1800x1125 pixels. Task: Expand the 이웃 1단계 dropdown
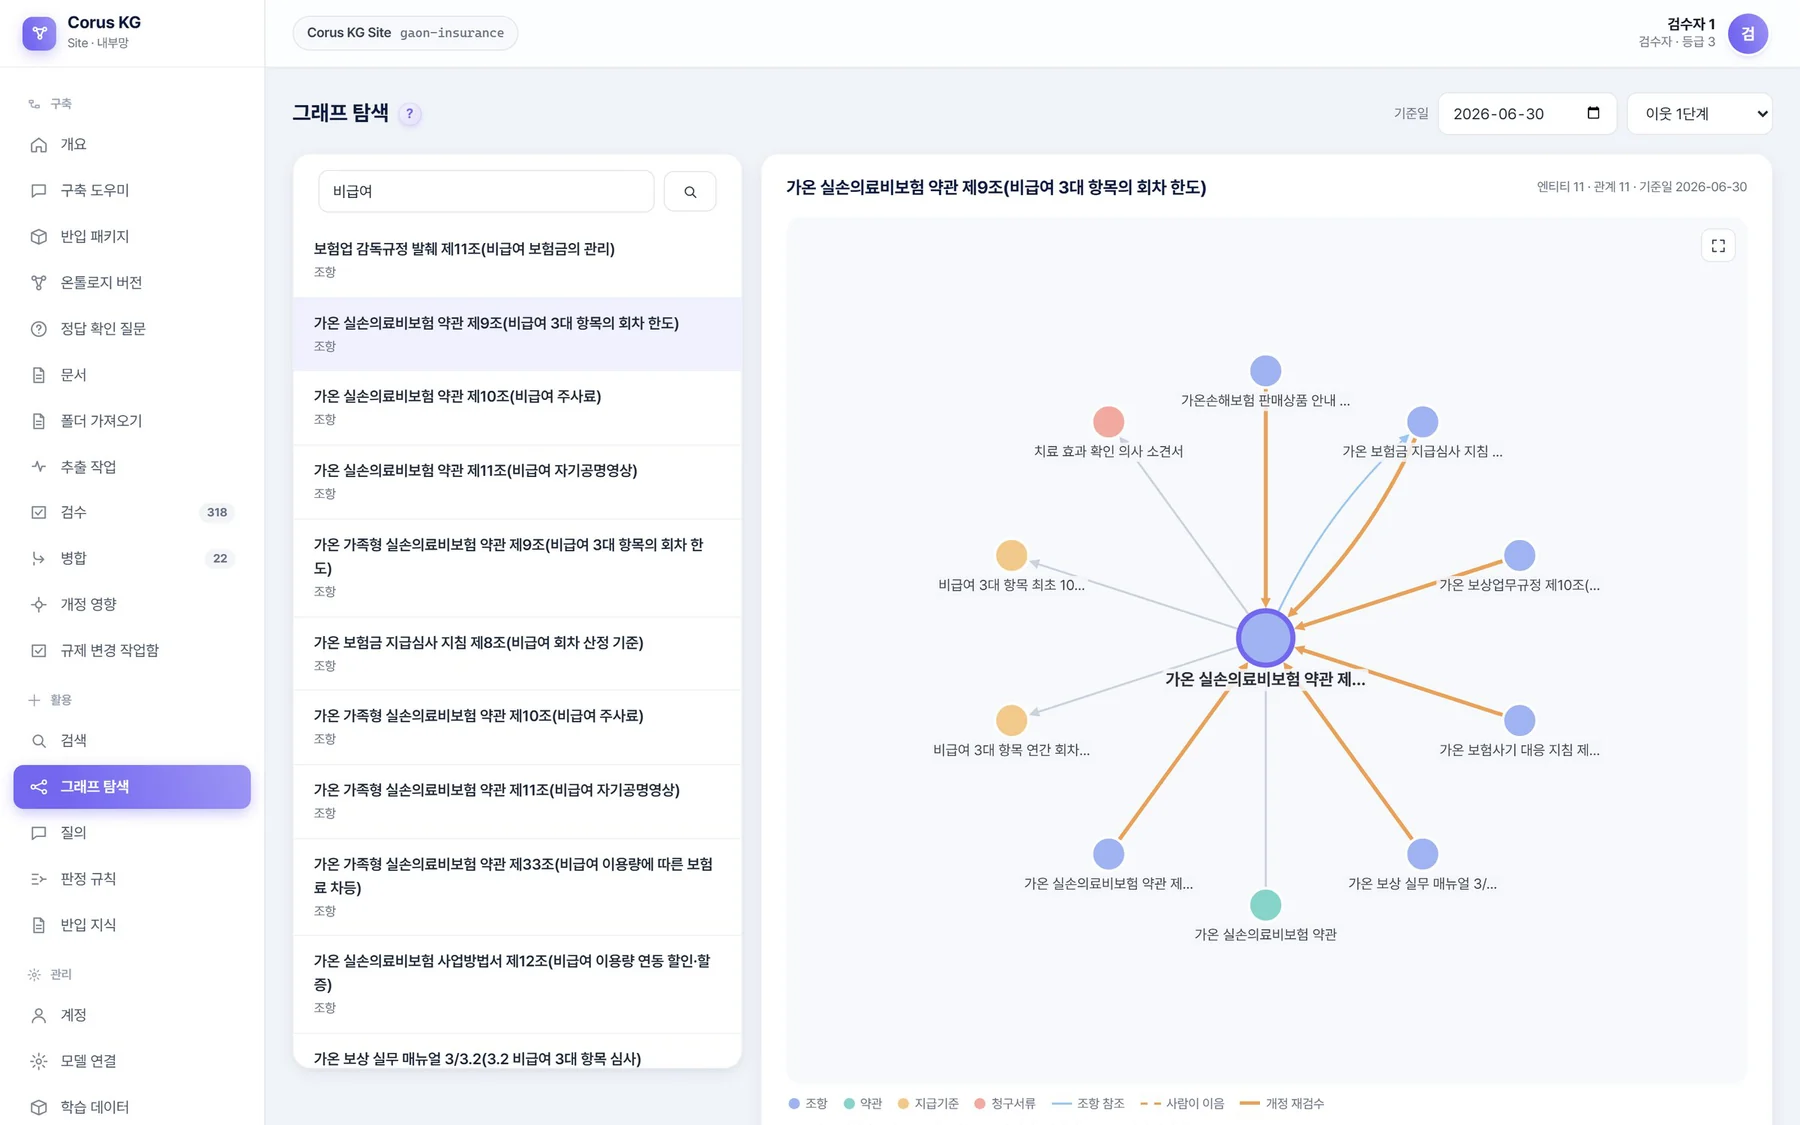[1700, 114]
